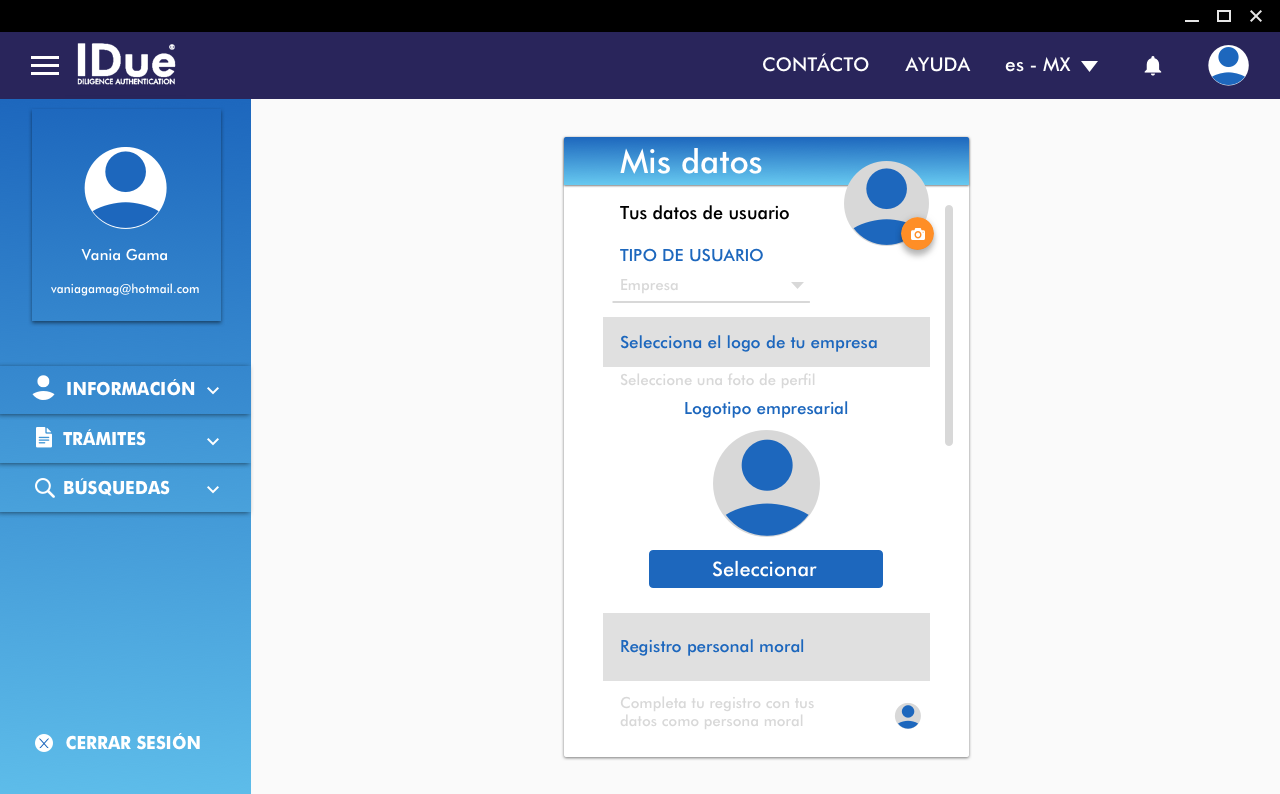Go to Contacto in top navigation
The image size is (1280, 794).
815,65
